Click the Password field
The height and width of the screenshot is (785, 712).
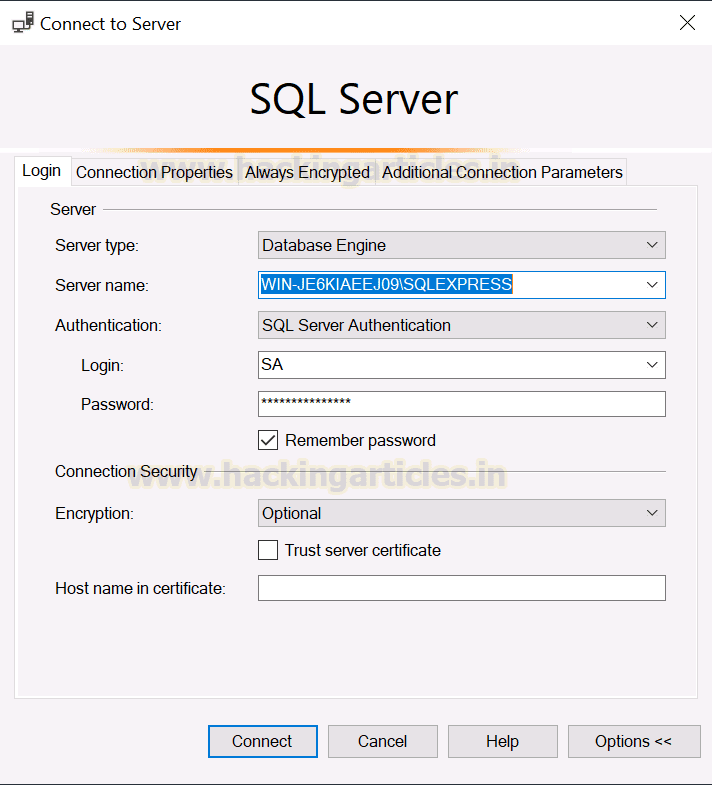[x=461, y=404]
